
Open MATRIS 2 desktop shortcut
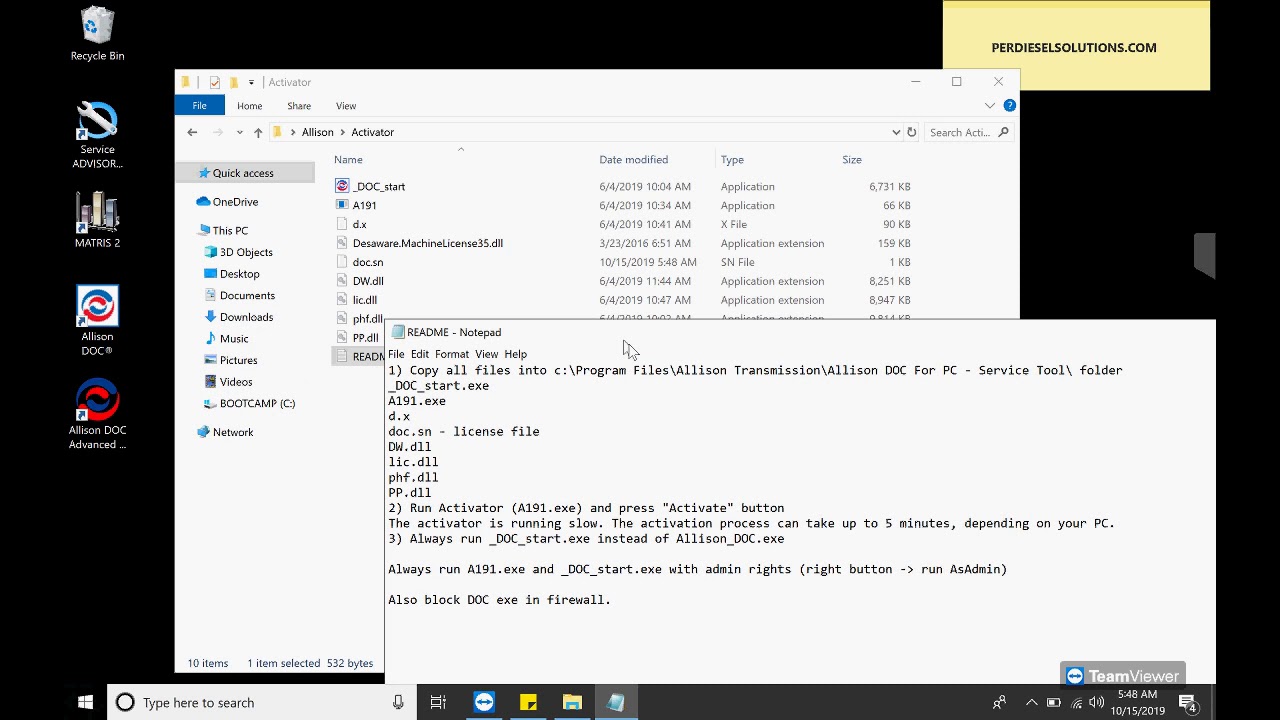tap(97, 219)
